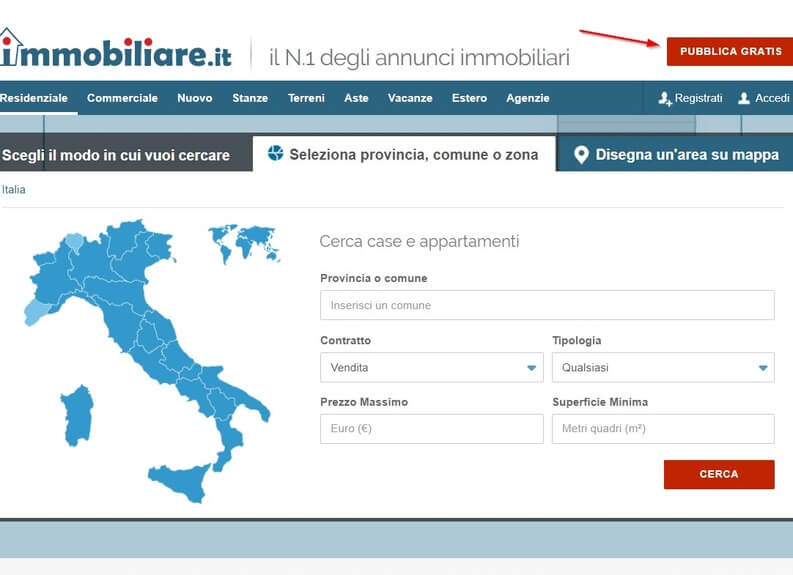Image resolution: width=793 pixels, height=575 pixels.
Task: Switch to Disegna un'area su mappa tab
Action: (x=675, y=154)
